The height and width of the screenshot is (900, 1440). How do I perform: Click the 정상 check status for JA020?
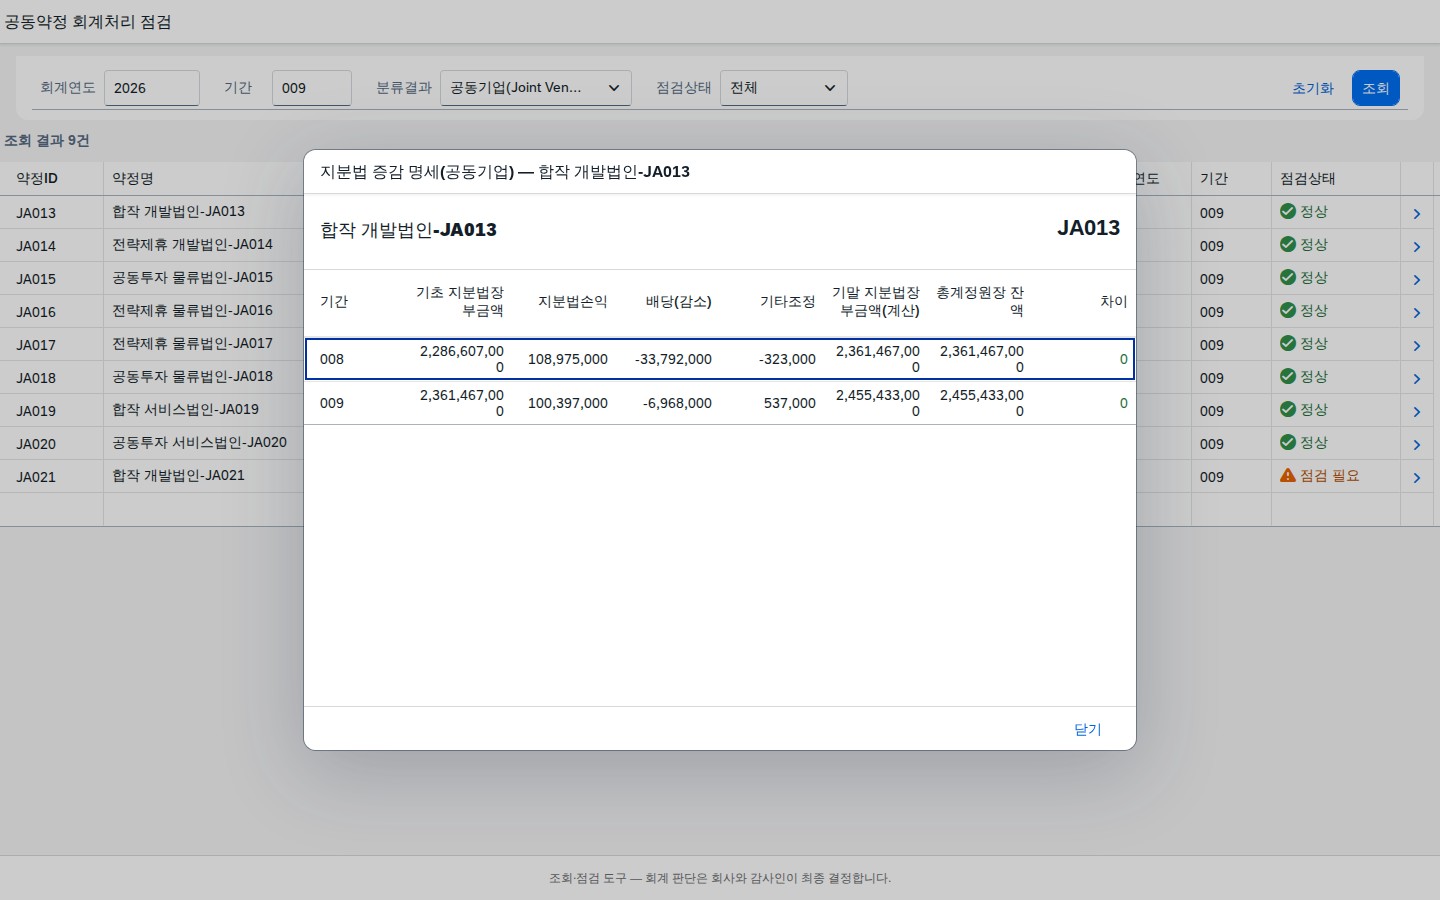pos(1304,443)
